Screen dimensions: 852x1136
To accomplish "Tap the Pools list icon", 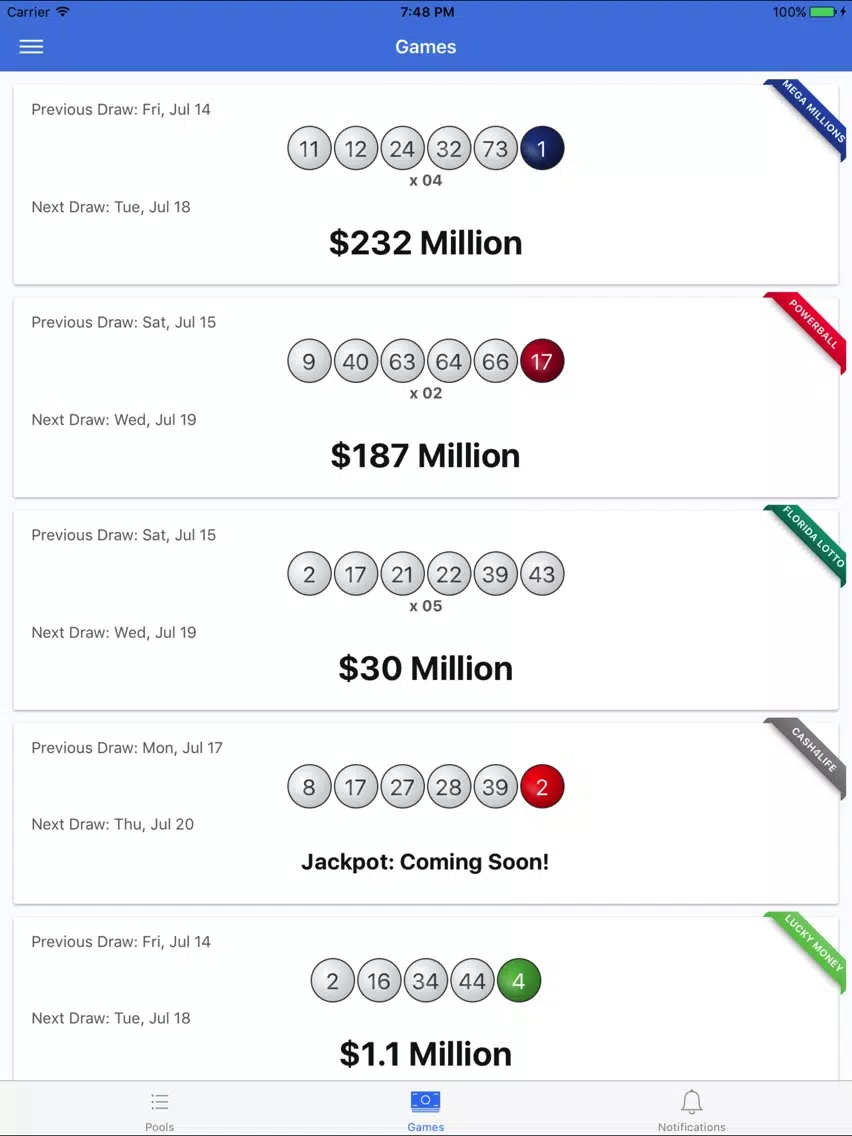I will click(x=159, y=1103).
